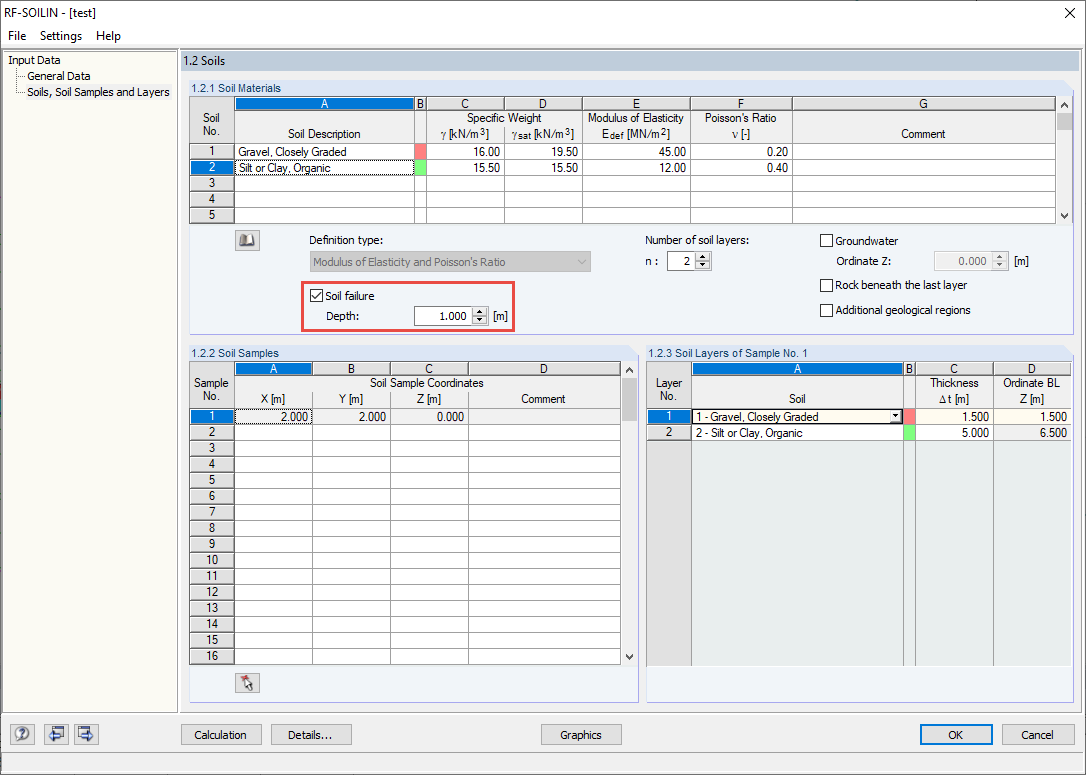Click the Calculation button
The height and width of the screenshot is (775, 1086).
pyautogui.click(x=221, y=735)
